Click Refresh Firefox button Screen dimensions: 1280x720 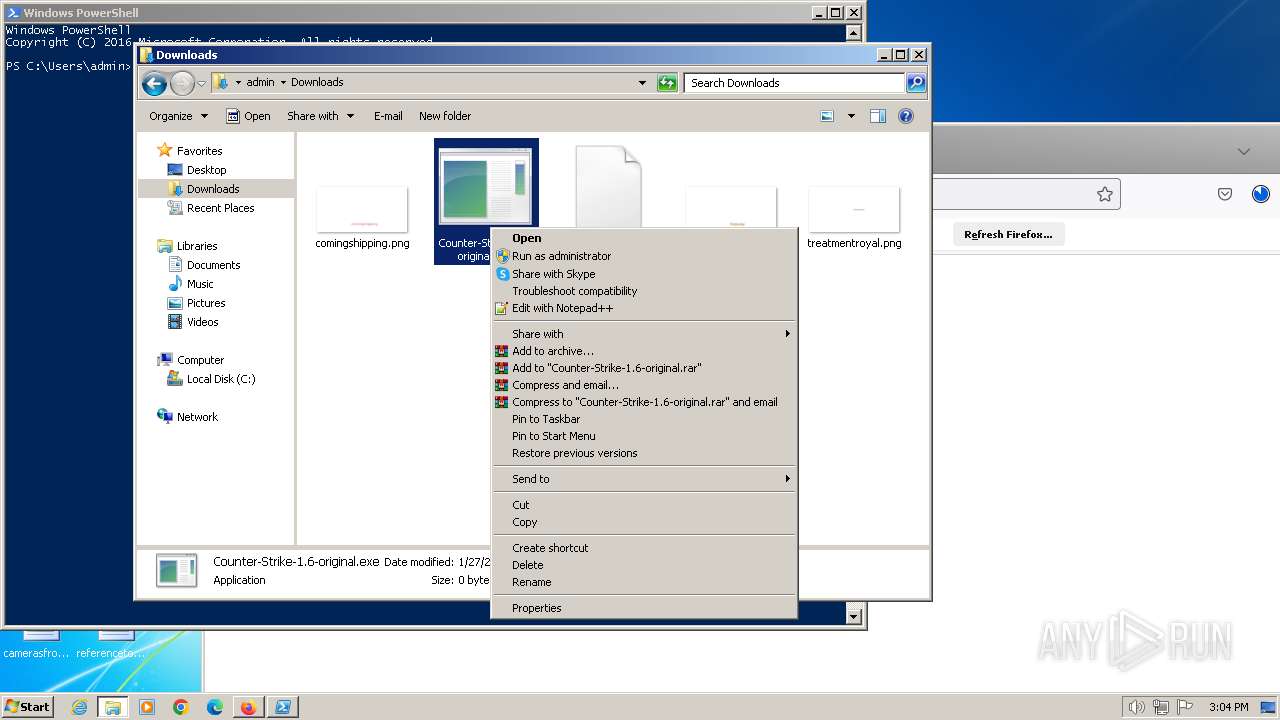click(1008, 234)
